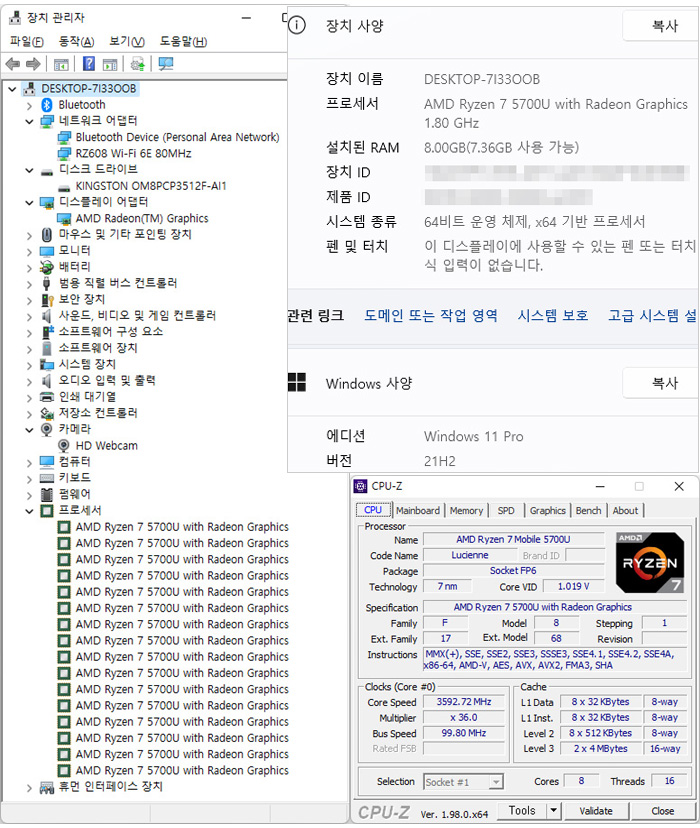Select the RZ608 Wi-Fi 6E 80MHz adapter icon
The image size is (700, 828).
pyautogui.click(x=64, y=154)
